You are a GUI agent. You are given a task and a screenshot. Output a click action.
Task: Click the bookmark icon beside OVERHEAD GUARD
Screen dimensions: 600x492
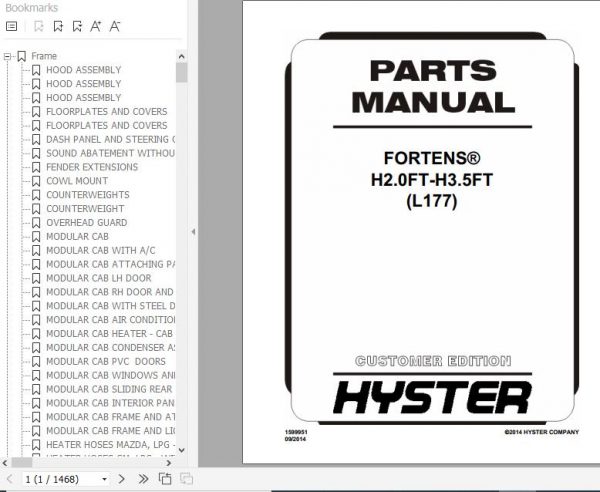36,223
